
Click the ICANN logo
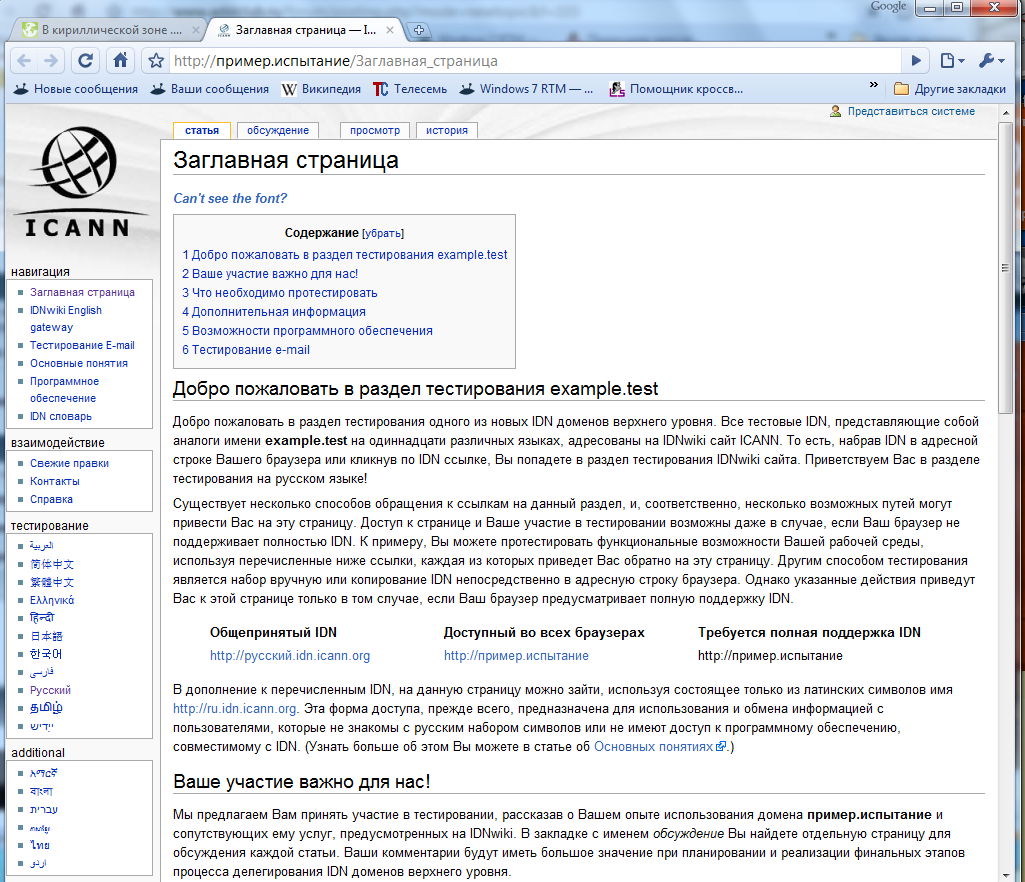(x=80, y=182)
